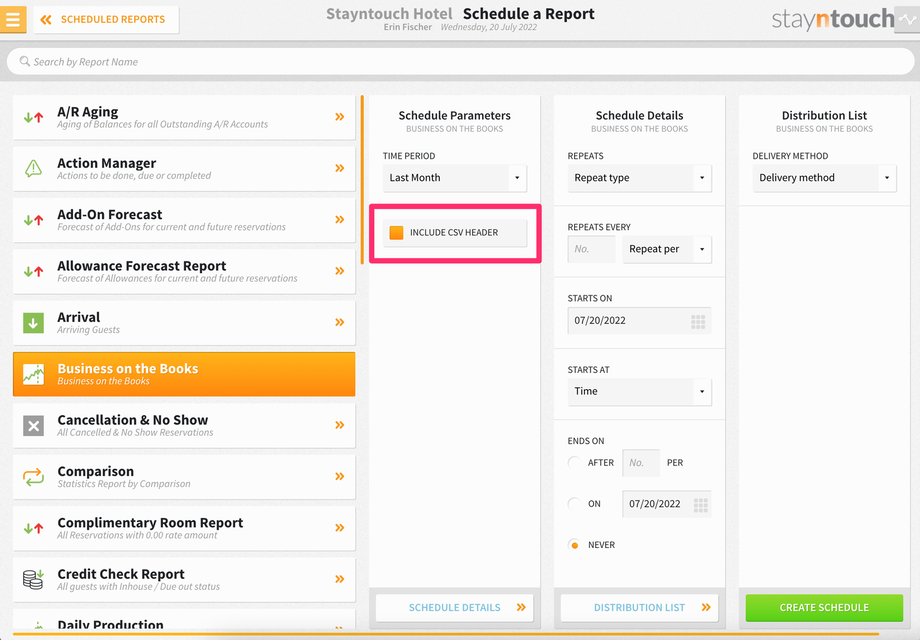Open the Time Period Last Month dropdown
This screenshot has width=920, height=640.
pos(455,178)
